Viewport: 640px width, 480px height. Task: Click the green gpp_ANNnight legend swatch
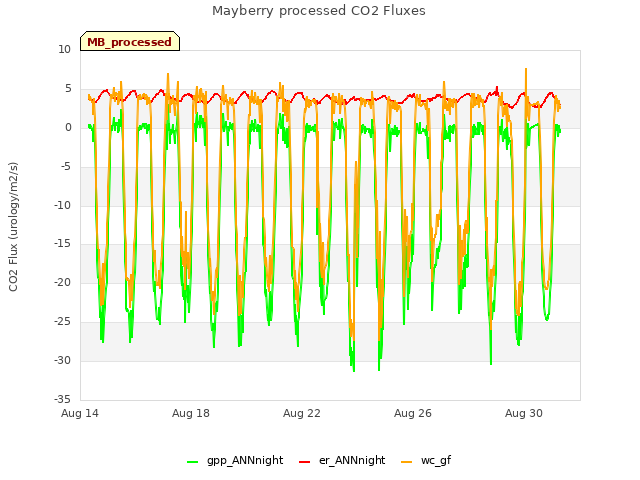192,462
